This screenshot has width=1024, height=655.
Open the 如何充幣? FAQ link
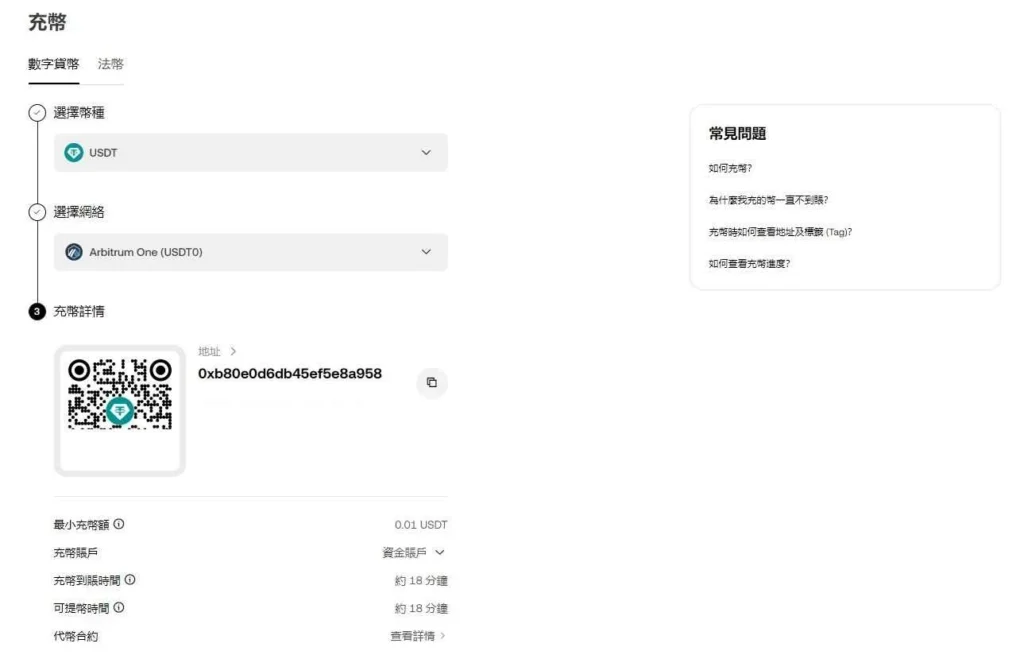pos(730,168)
